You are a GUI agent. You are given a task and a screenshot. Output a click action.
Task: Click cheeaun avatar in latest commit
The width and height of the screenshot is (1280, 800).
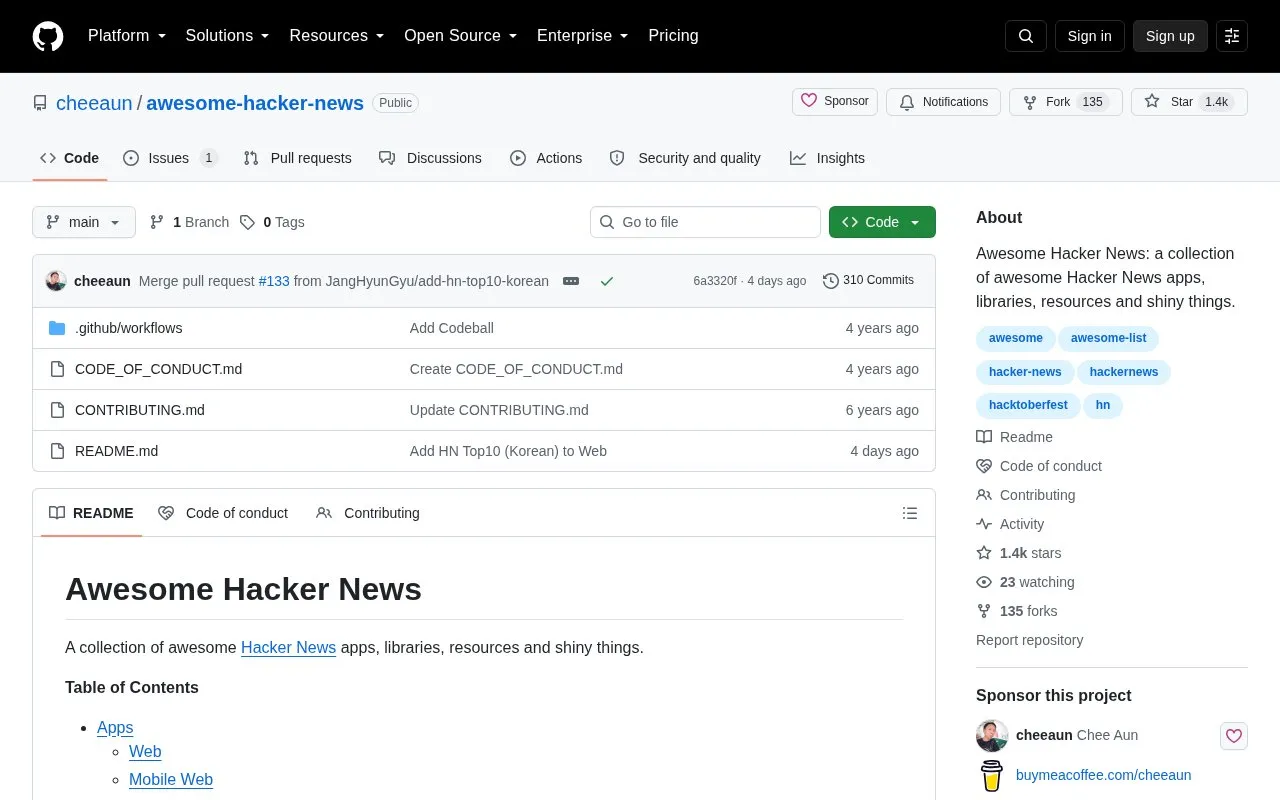(56, 281)
